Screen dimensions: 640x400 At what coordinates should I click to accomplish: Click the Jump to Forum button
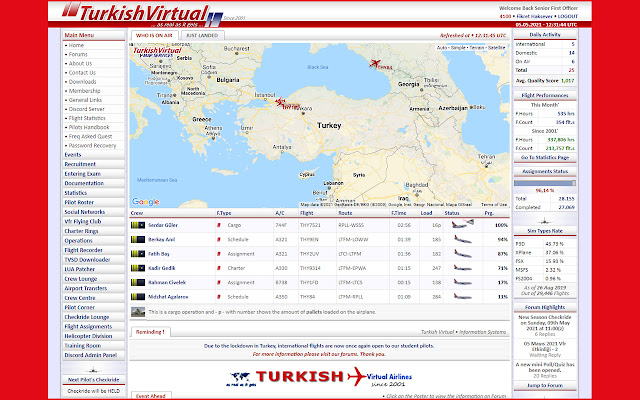pos(545,385)
